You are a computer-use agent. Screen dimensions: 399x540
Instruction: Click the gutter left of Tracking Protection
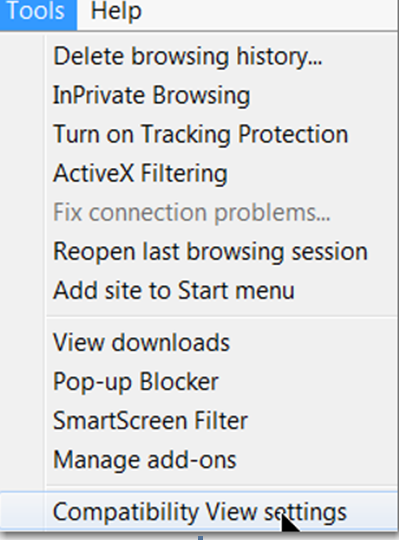[23, 134]
